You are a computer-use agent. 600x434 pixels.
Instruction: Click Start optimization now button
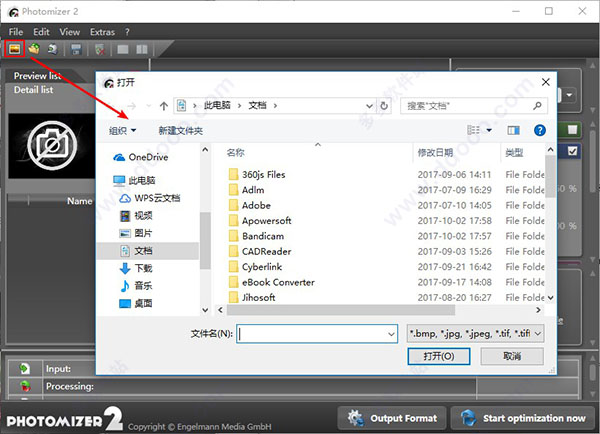pos(523,418)
